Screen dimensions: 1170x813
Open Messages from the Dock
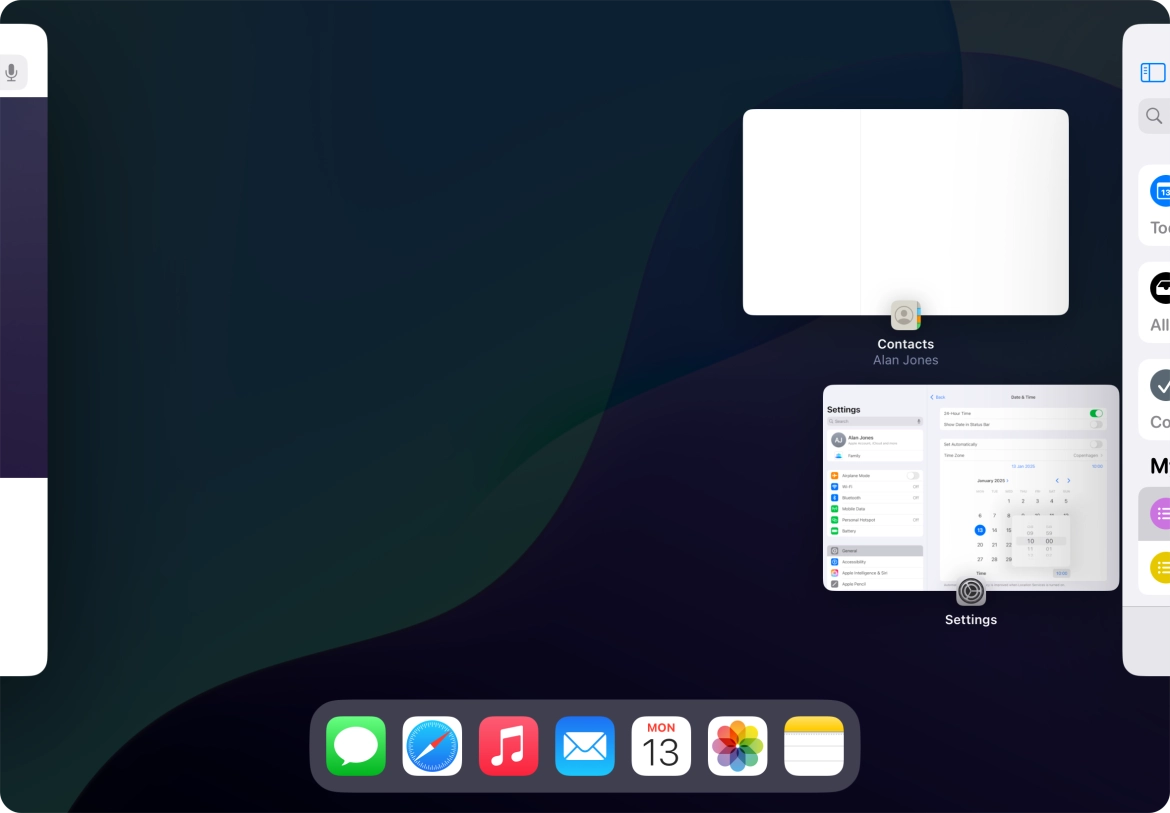[x=355, y=745]
